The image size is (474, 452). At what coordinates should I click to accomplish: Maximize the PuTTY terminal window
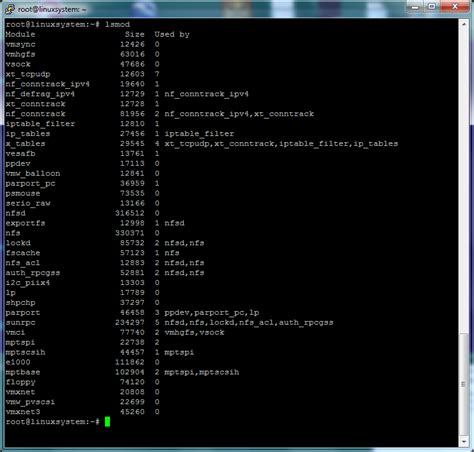[x=432, y=7]
